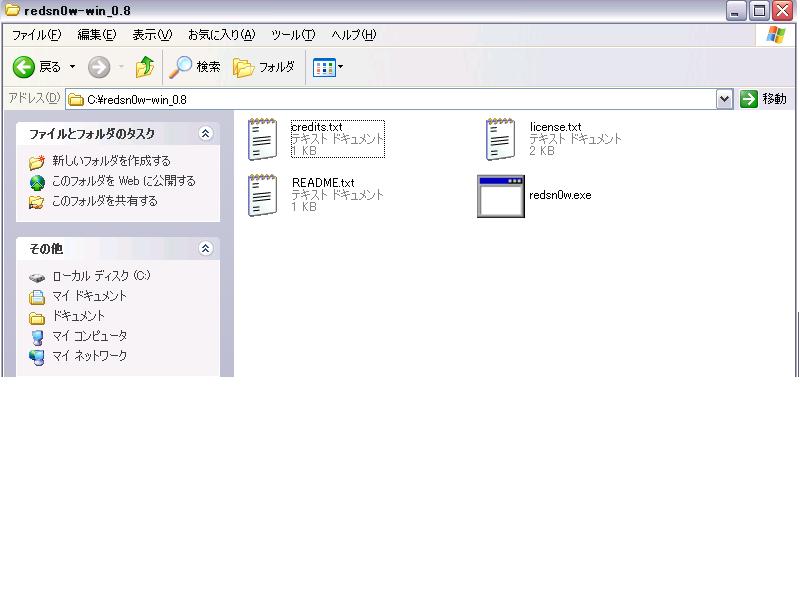Open the Search (検索) magnifier button
Viewport: 800px width, 600px height.
pos(195,67)
